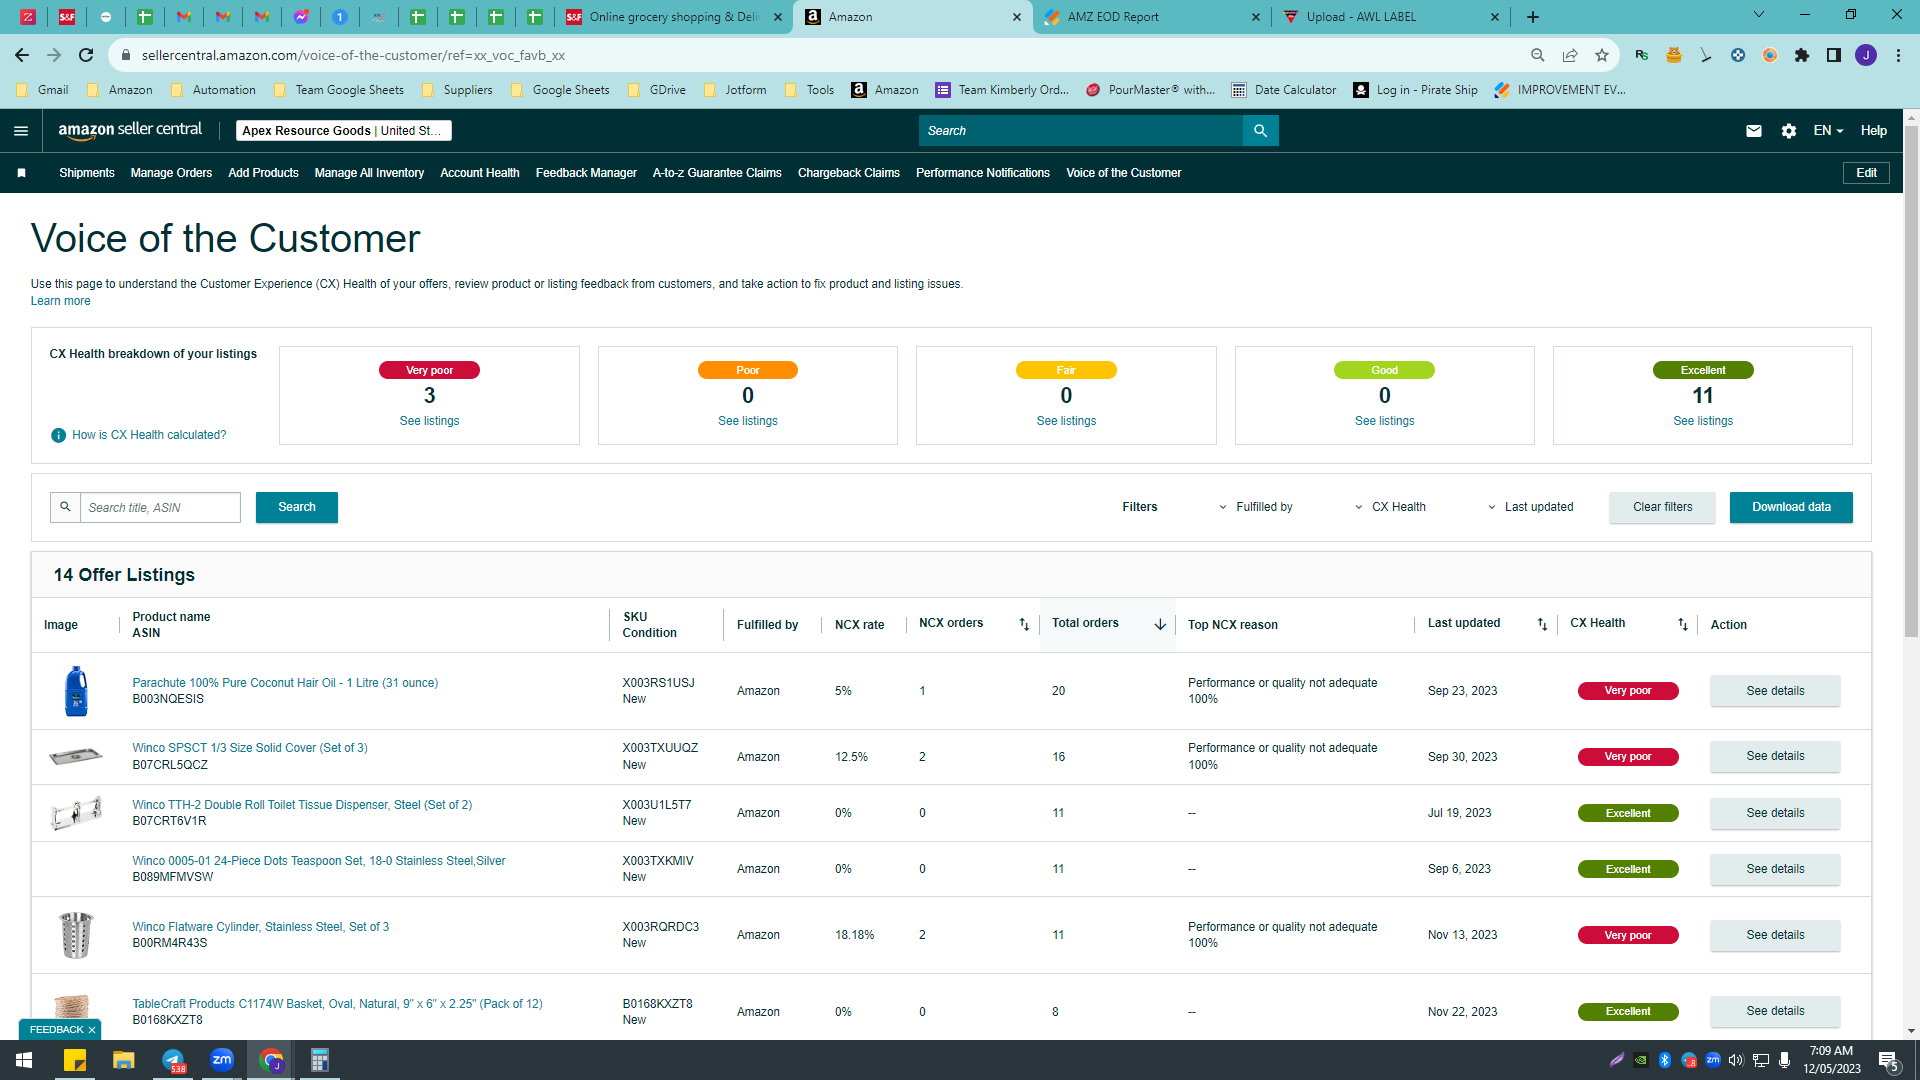Bookmark this page with the star icon
The image size is (1920, 1080).
[x=1602, y=55]
